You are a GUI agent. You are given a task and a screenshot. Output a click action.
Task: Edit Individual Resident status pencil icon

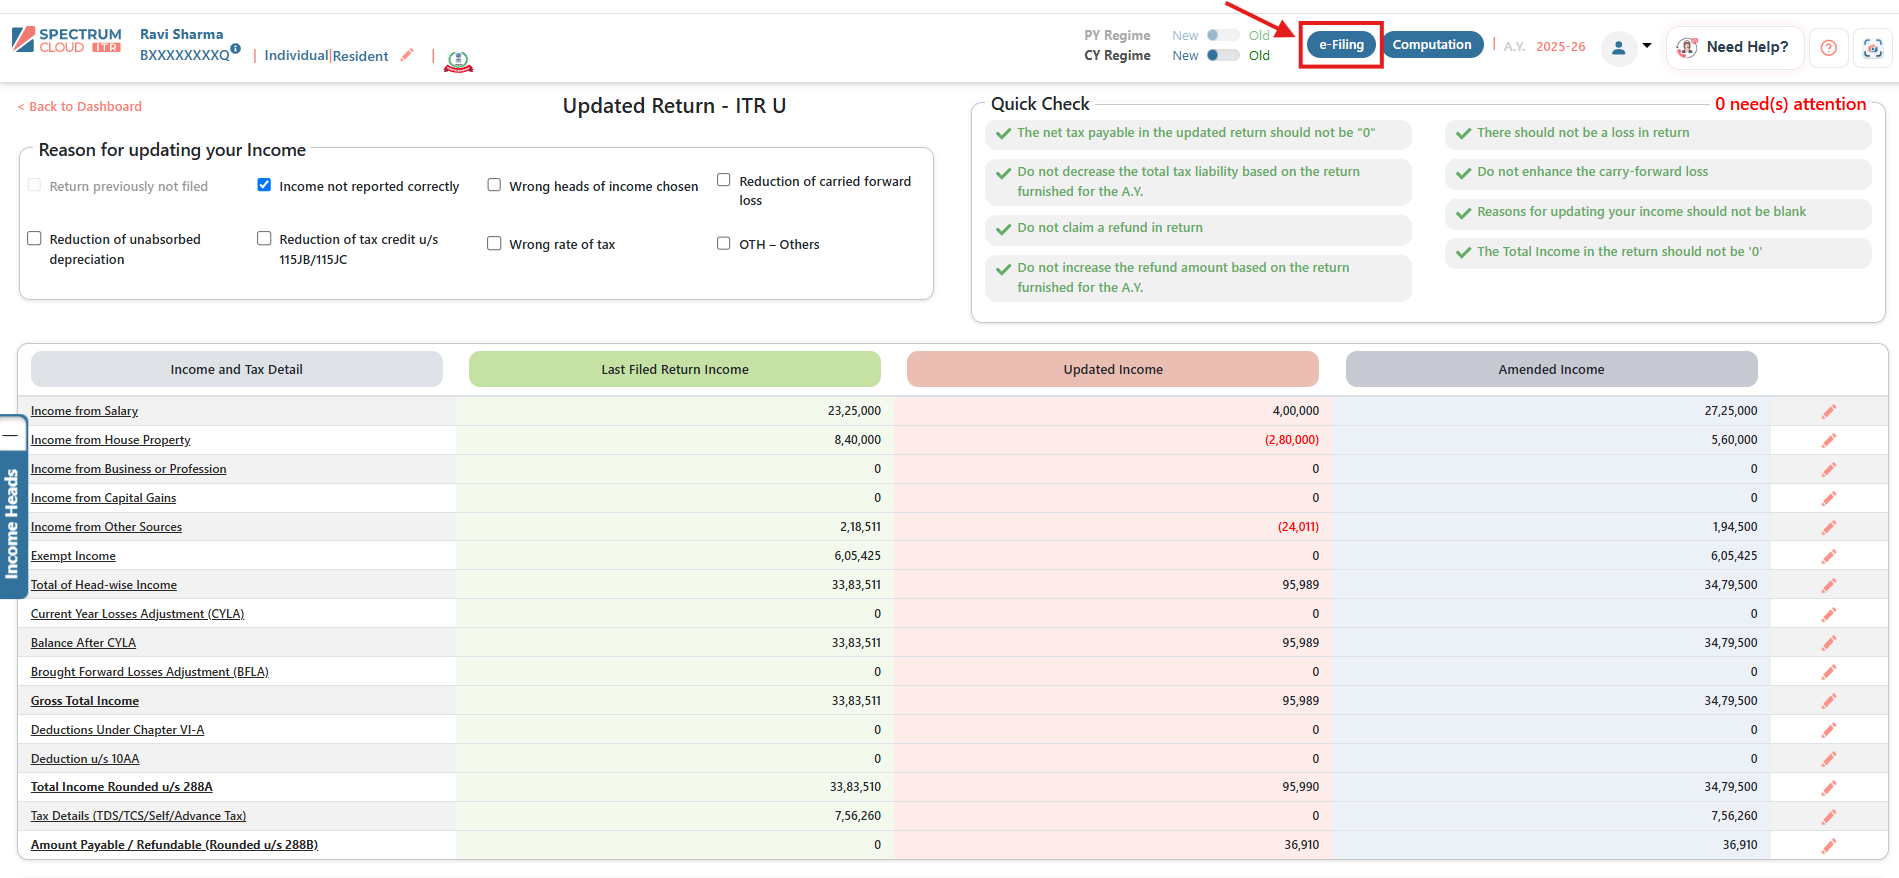point(407,55)
